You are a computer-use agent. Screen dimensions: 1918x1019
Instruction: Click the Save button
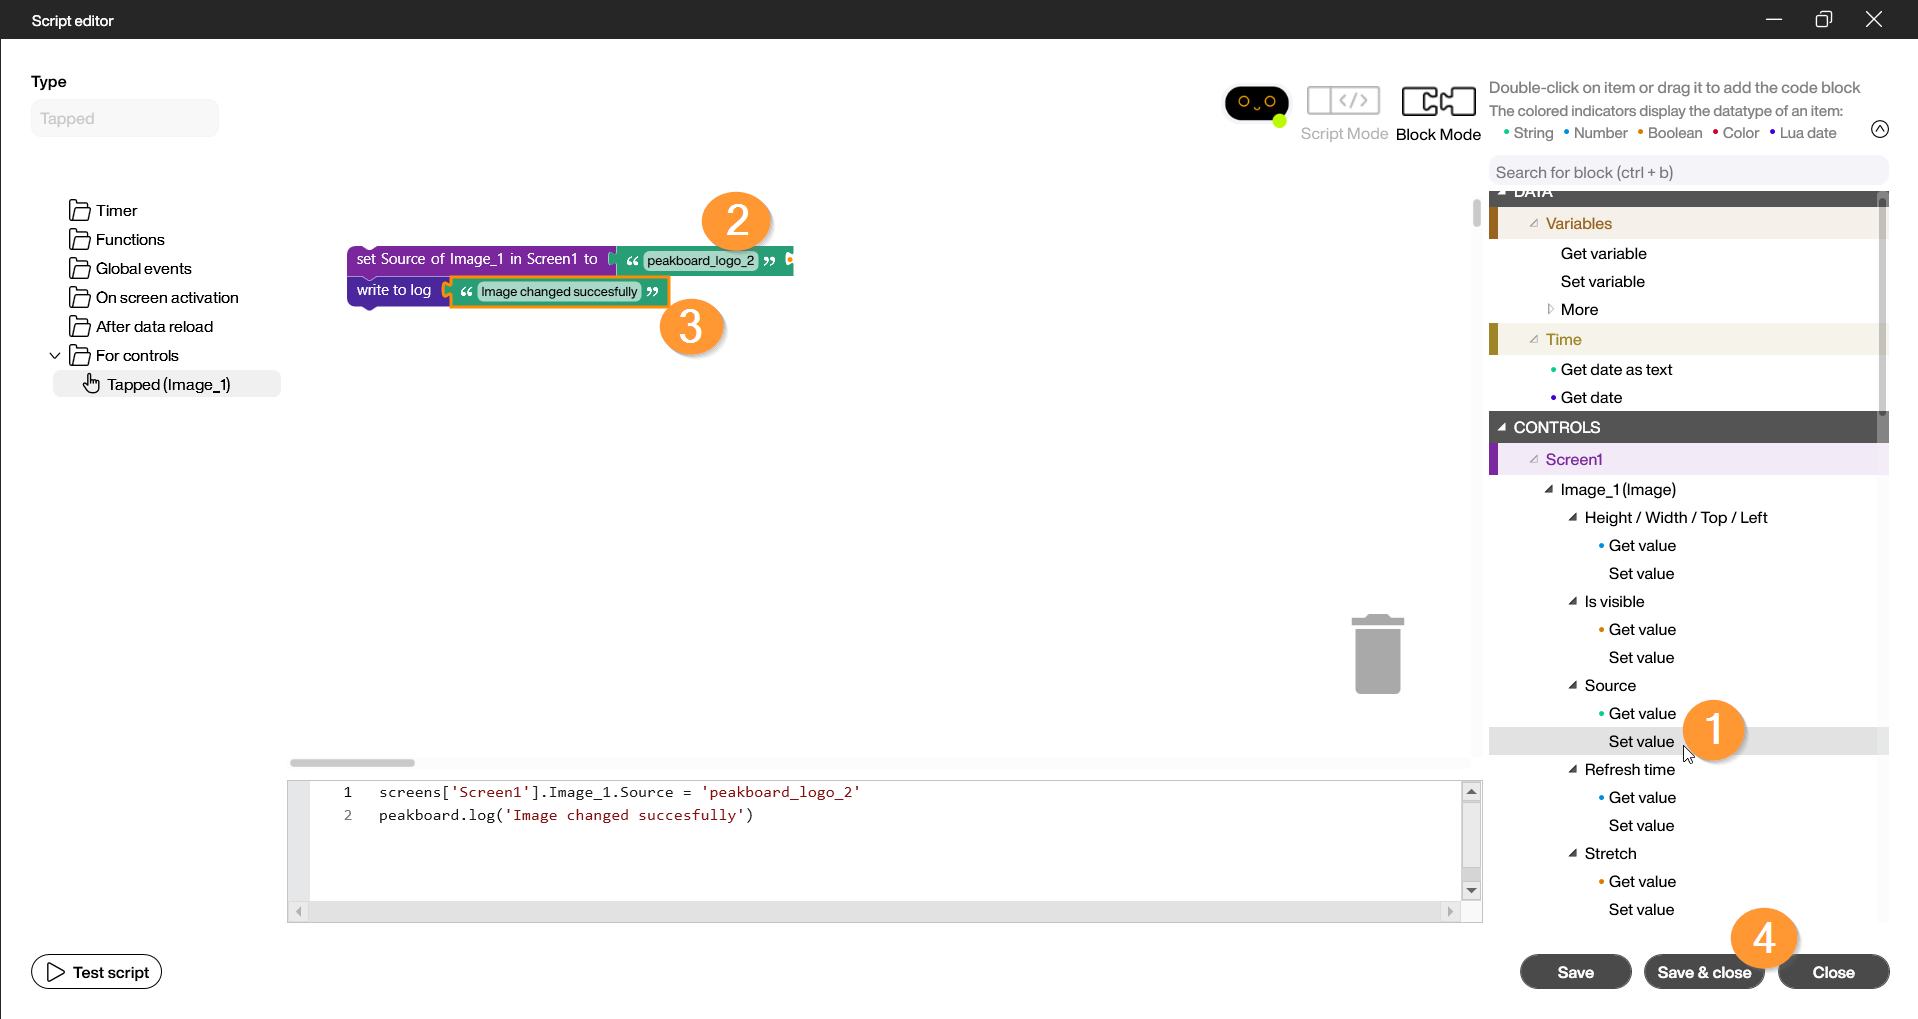(1575, 972)
